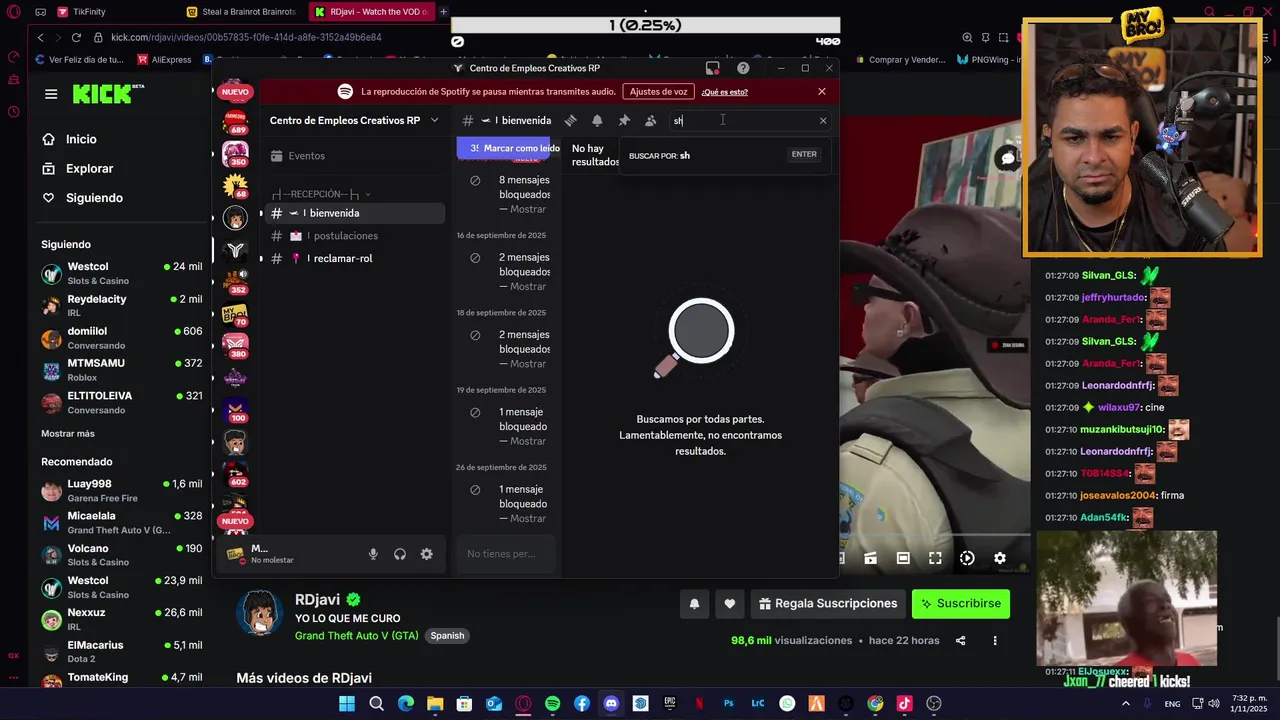Toggle Discord microphone mute
The image size is (1280, 720).
click(373, 554)
